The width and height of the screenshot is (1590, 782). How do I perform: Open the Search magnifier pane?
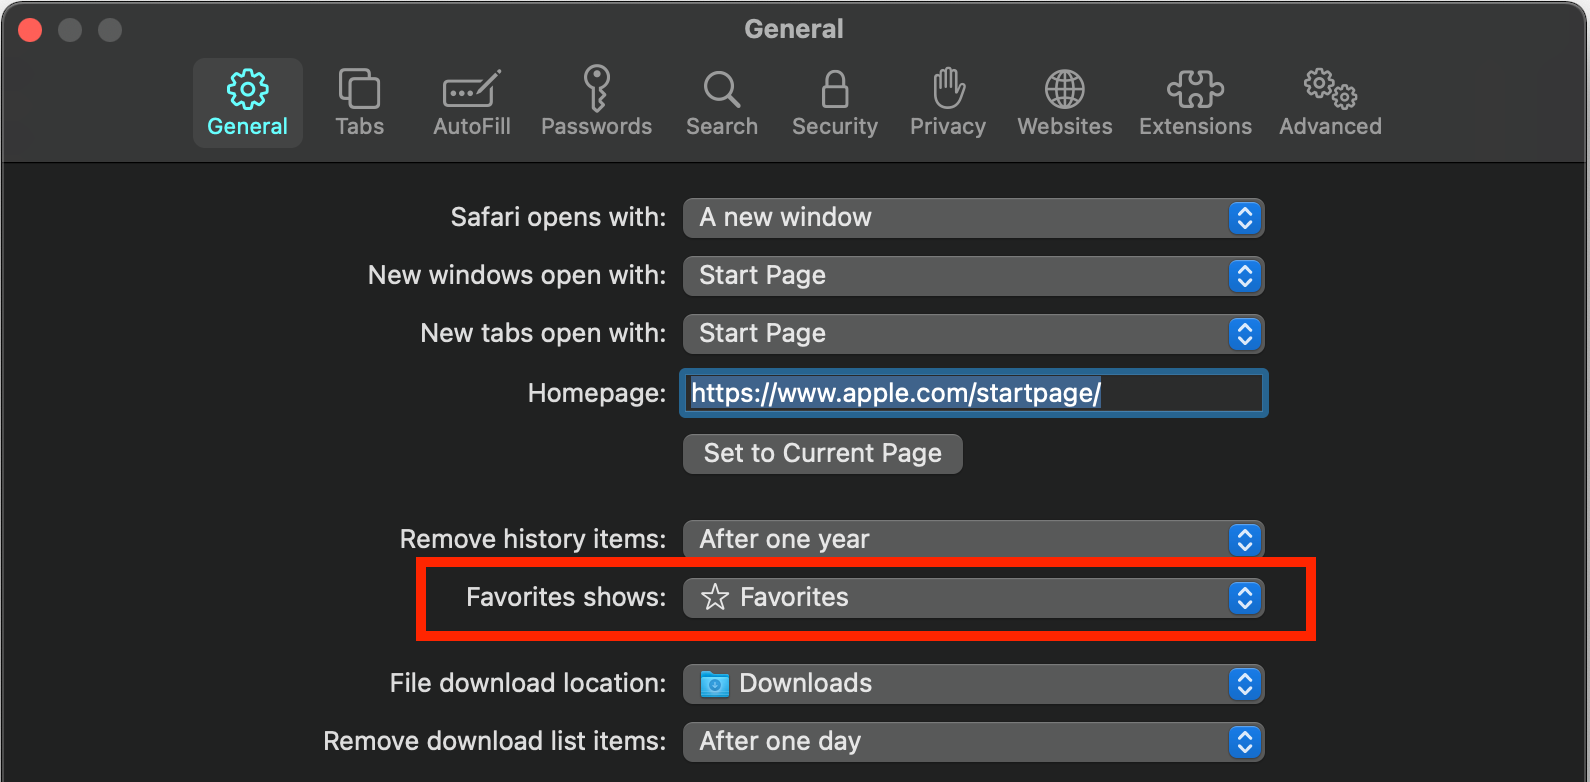coord(721,102)
